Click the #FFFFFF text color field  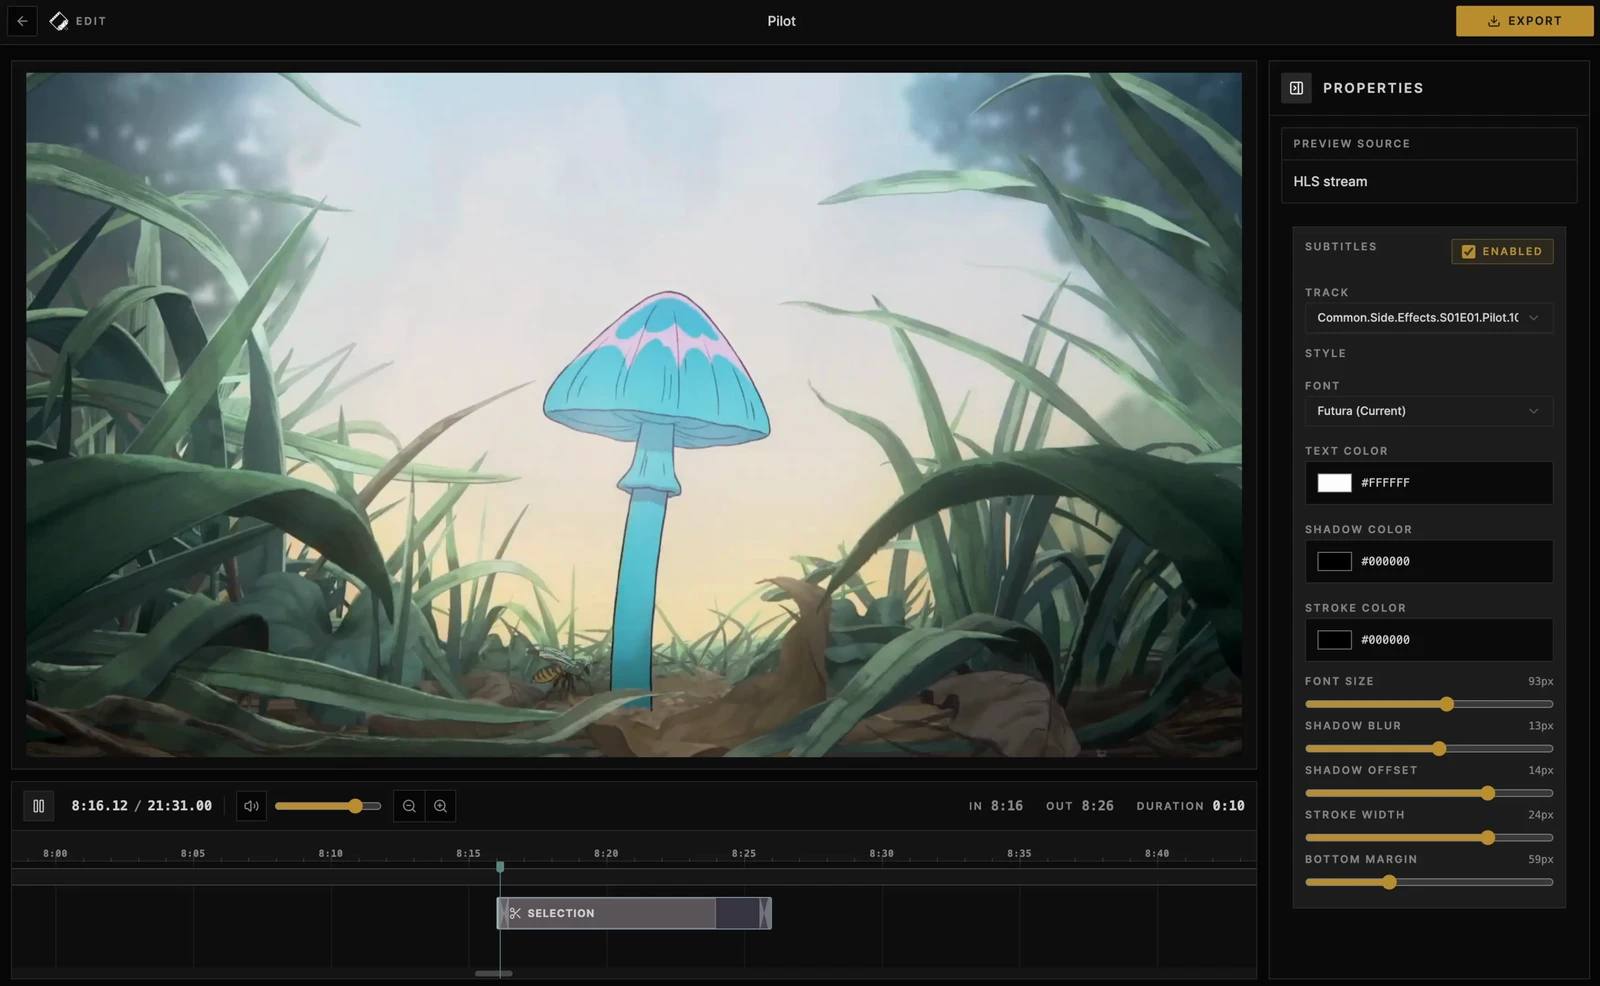point(1428,483)
